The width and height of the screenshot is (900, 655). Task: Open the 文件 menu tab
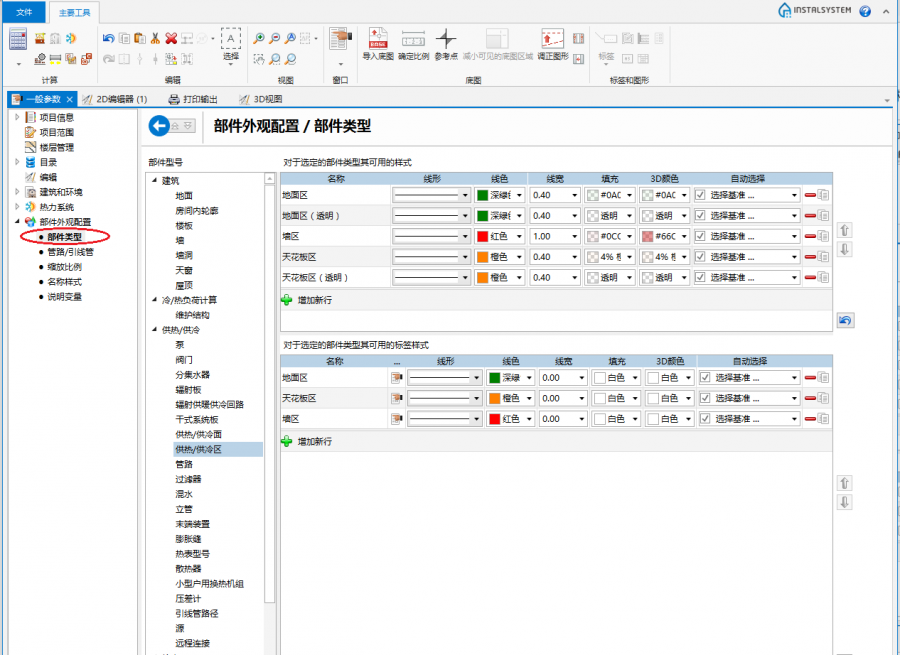tap(24, 12)
